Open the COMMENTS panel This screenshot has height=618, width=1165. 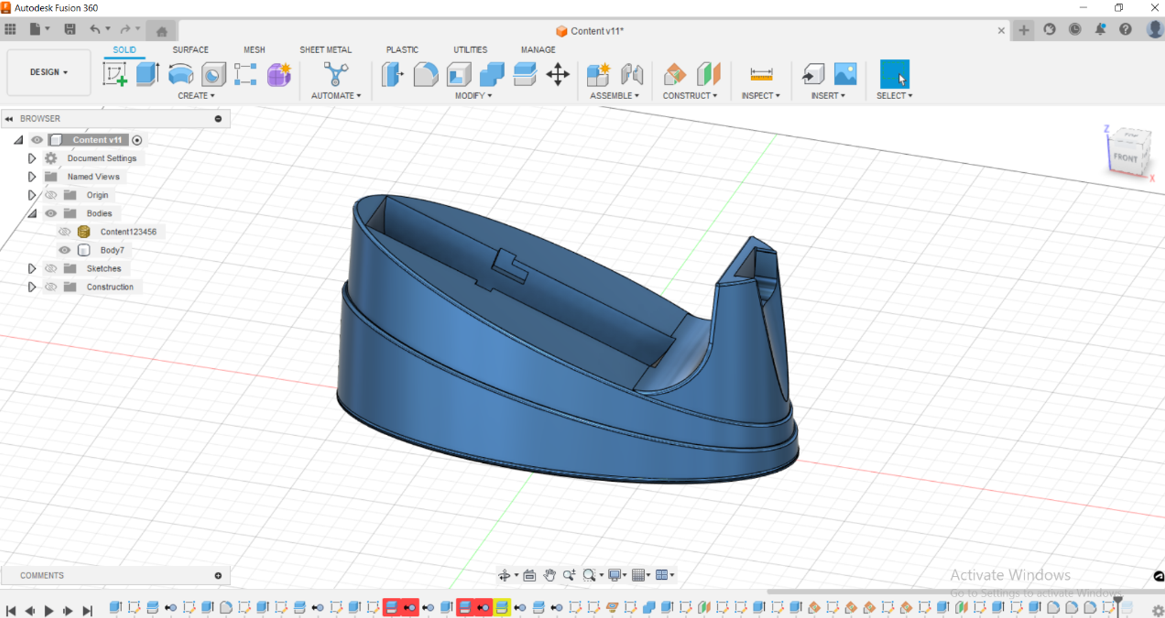(x=40, y=575)
